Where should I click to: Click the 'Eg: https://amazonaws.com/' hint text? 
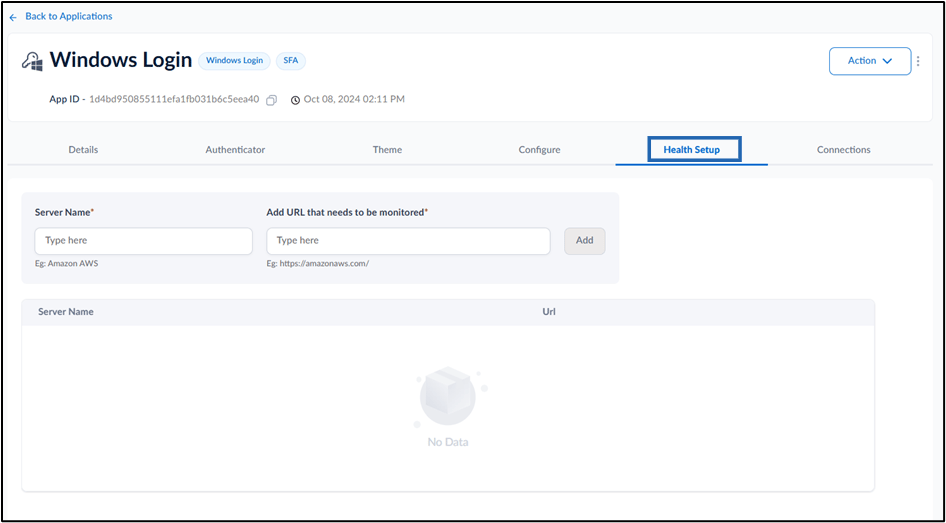(318, 264)
